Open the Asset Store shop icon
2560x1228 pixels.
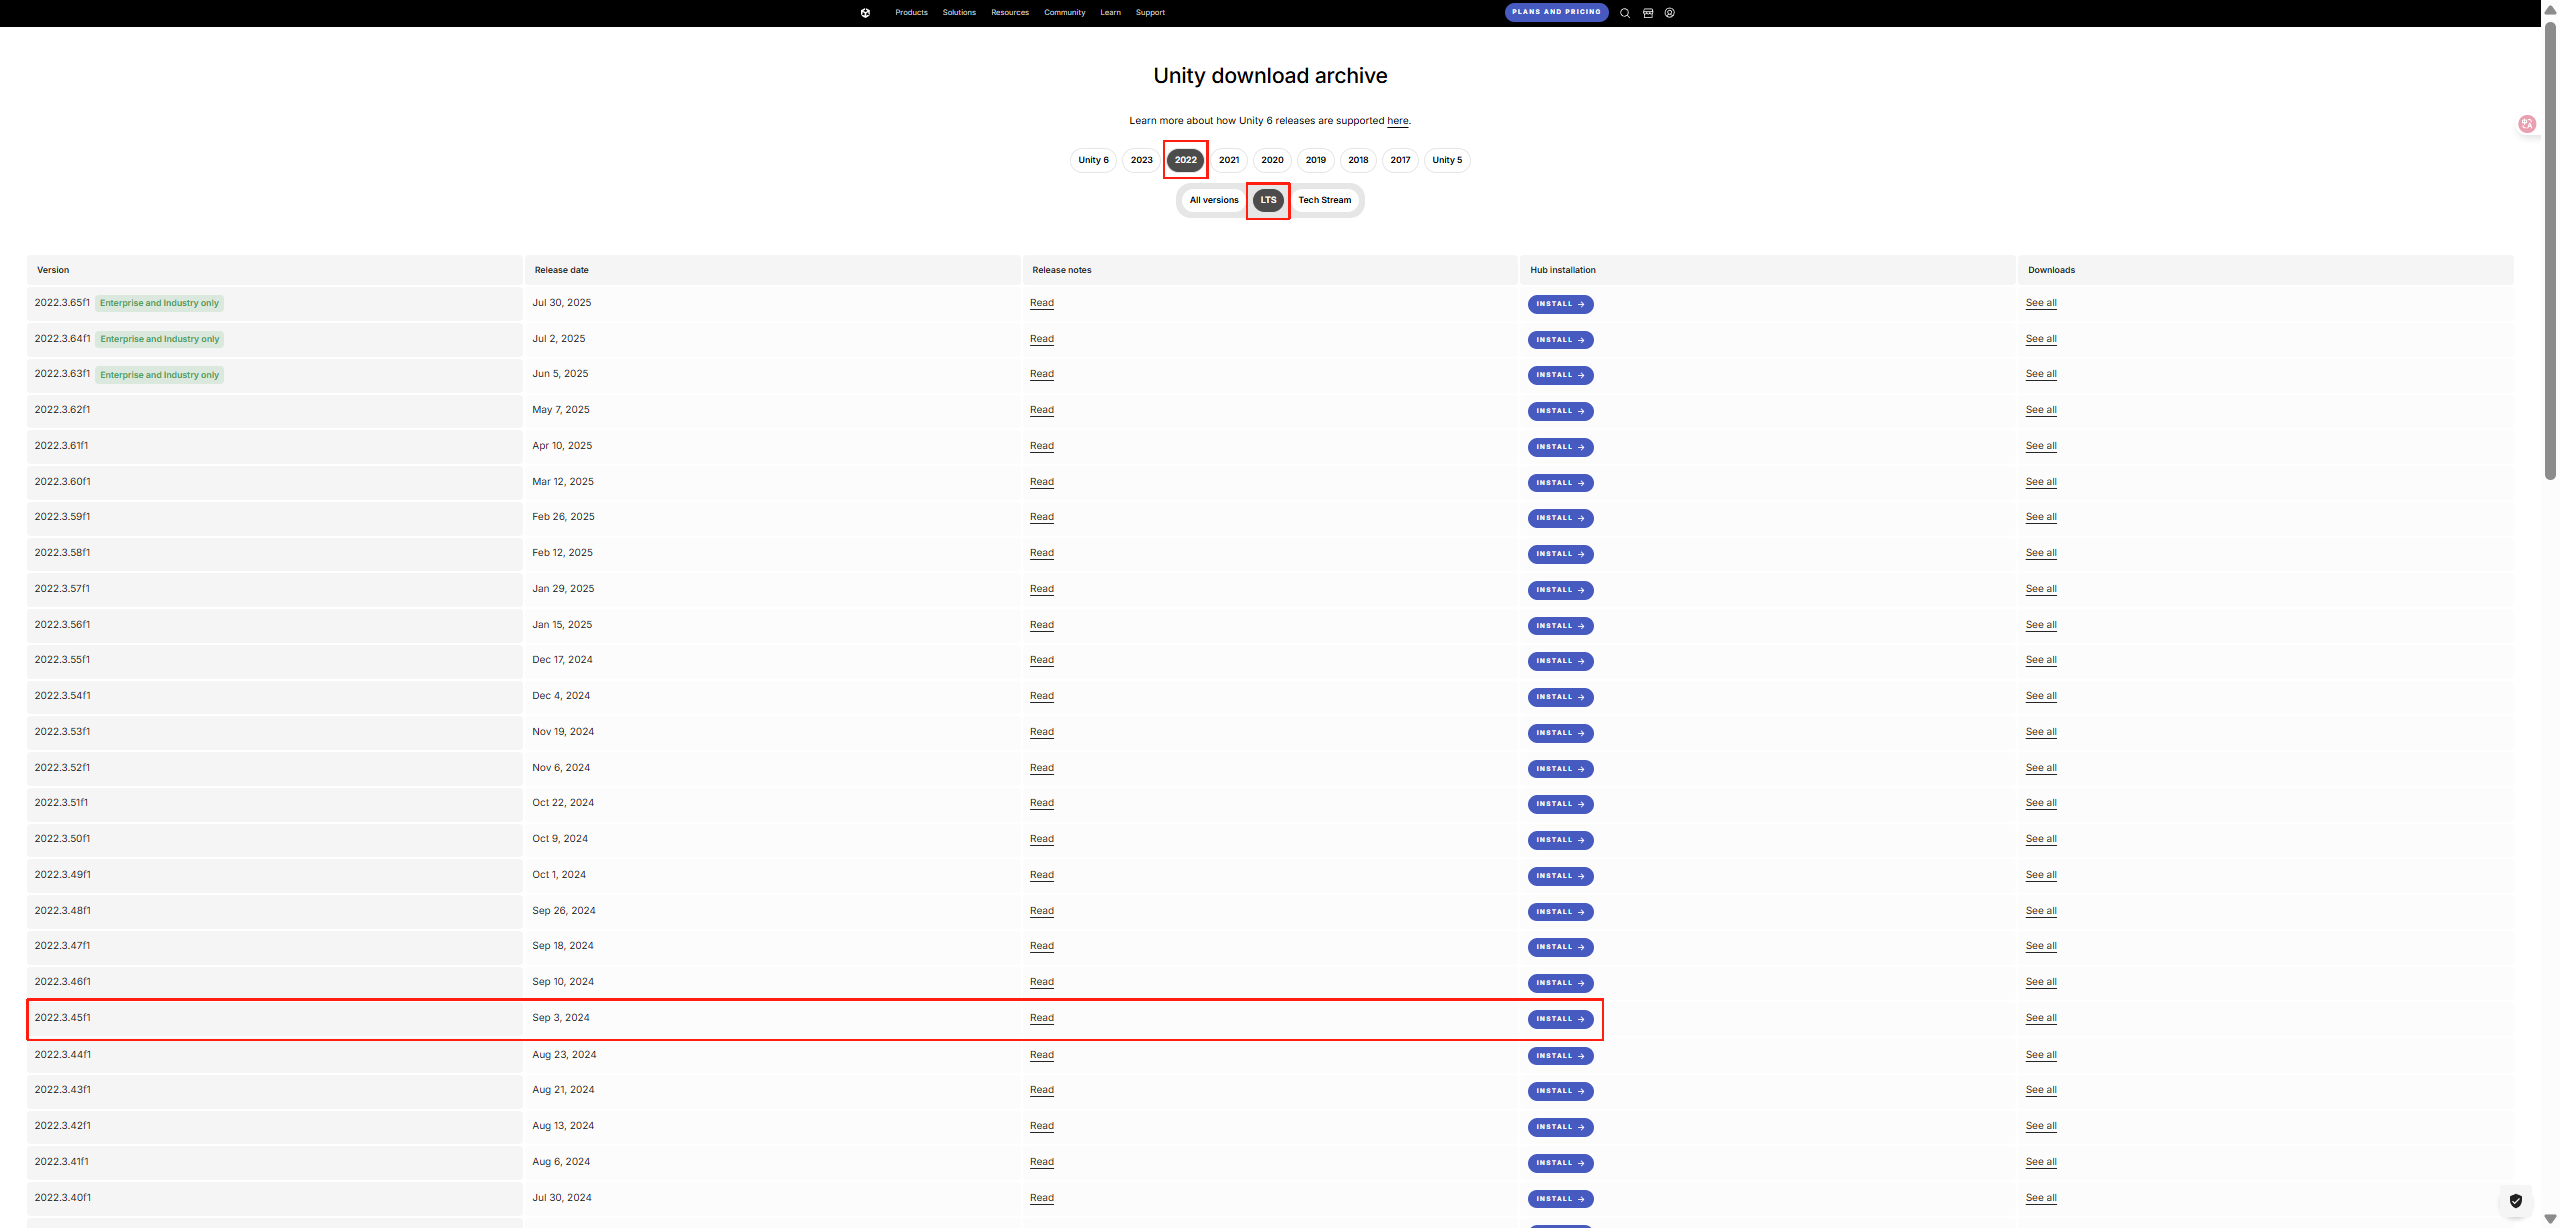pos(1648,13)
